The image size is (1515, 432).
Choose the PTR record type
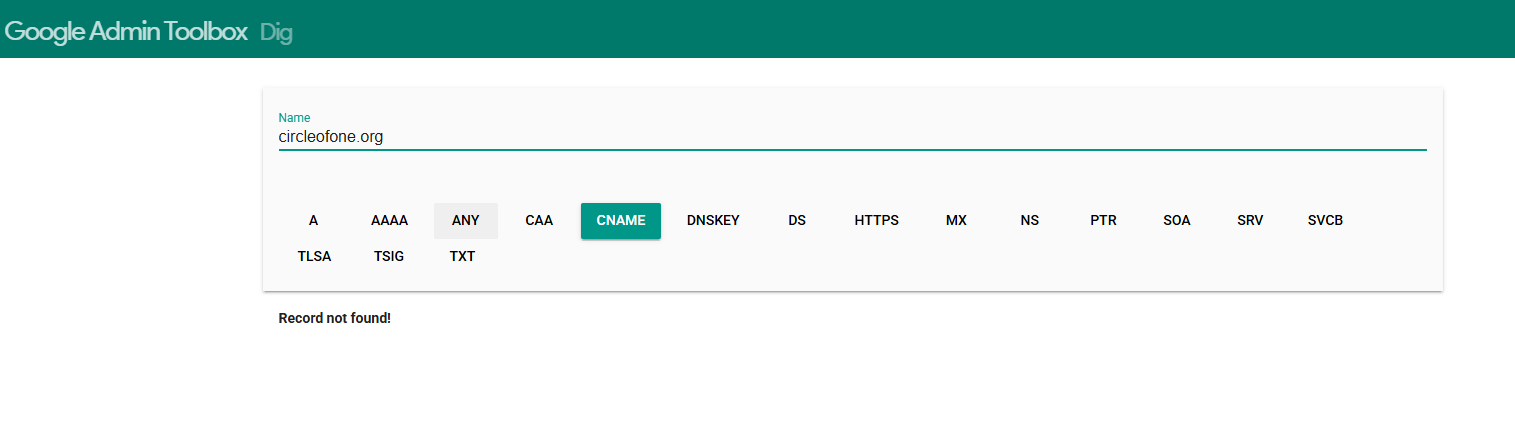point(1103,221)
